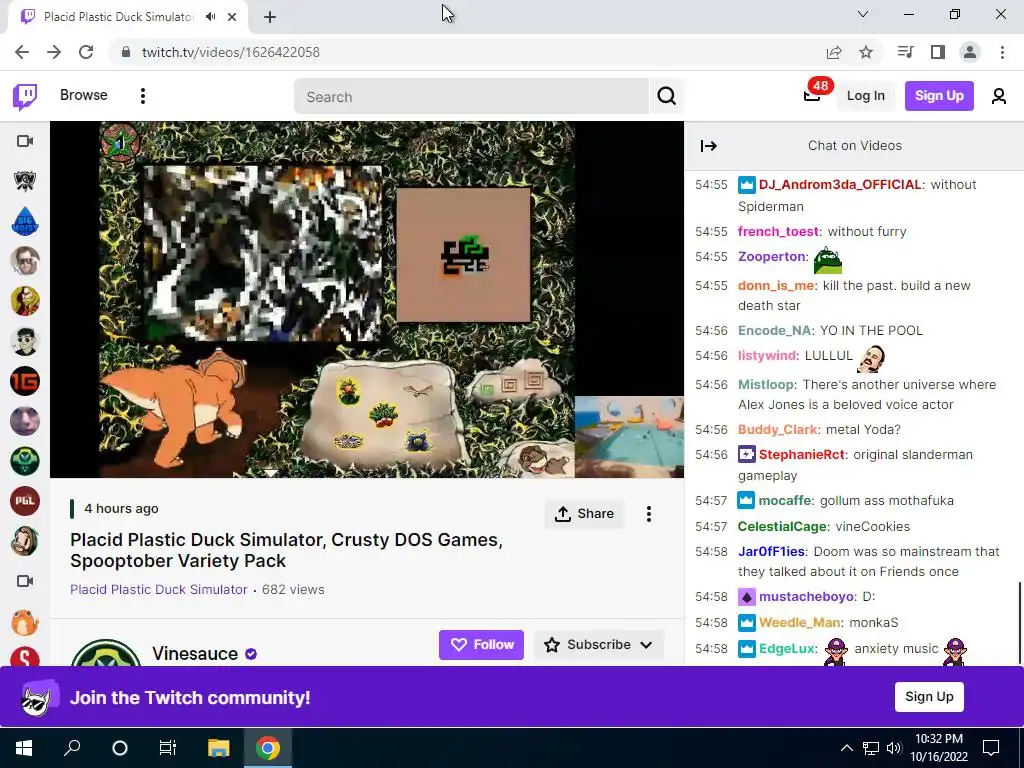Open the green shield channel avatar
Screen dimensions: 1024x768
[25, 461]
